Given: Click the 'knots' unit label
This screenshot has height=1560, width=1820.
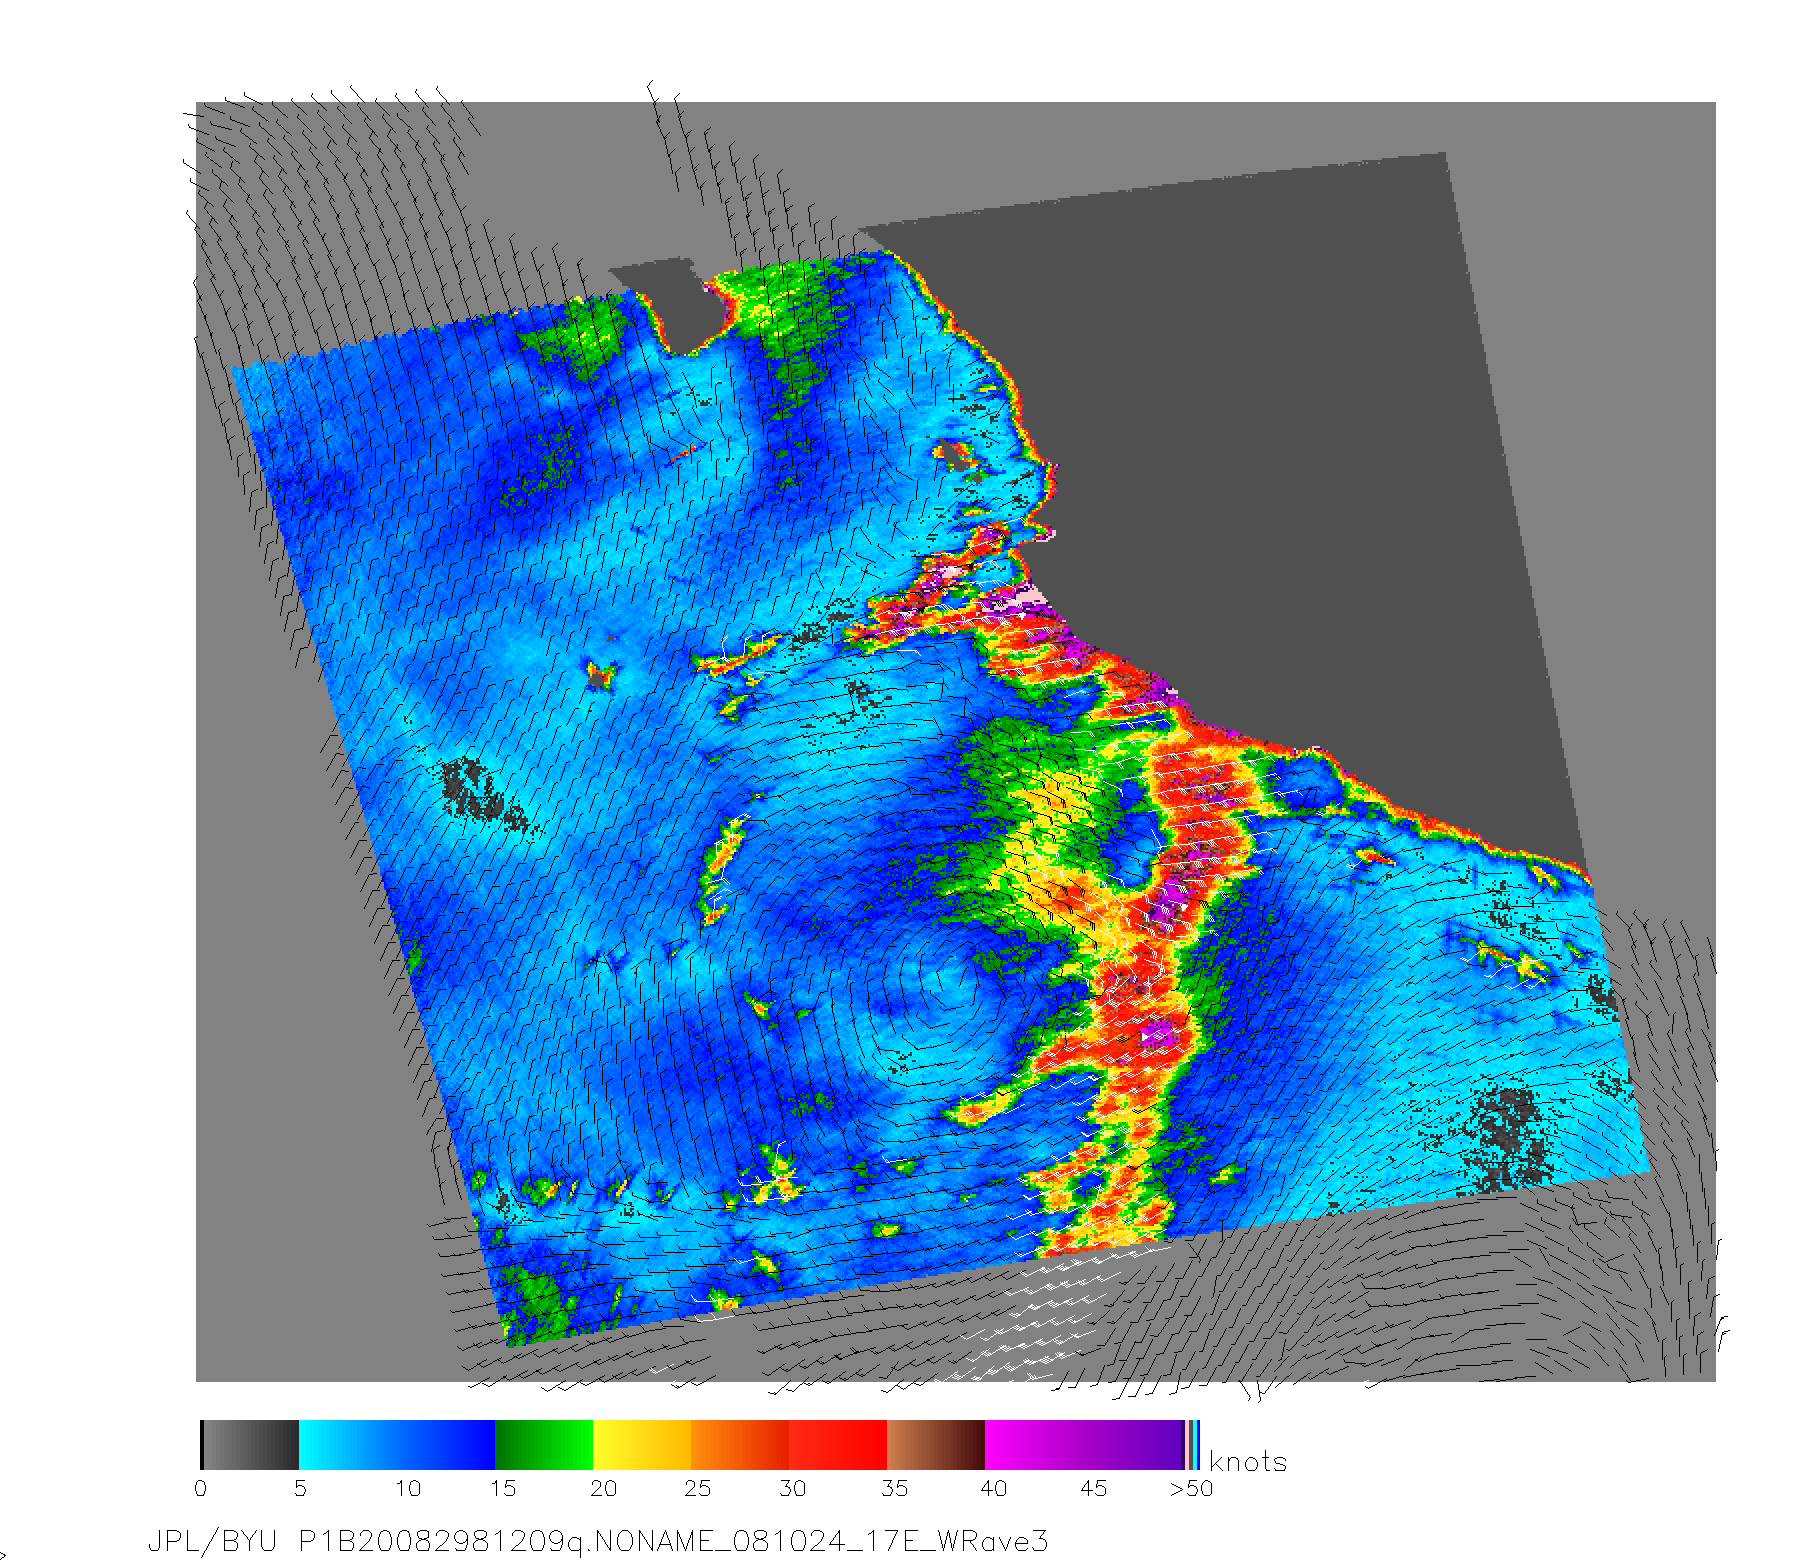Looking at the screenshot, I should (1248, 1462).
